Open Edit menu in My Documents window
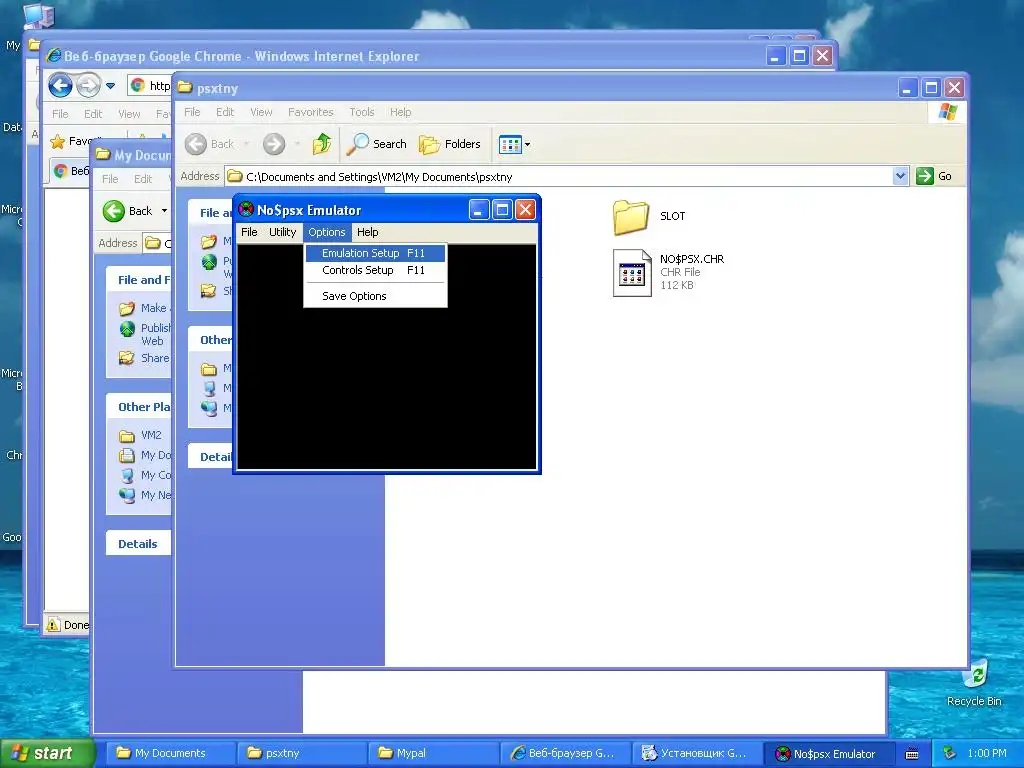This screenshot has width=1024, height=768. tap(142, 179)
